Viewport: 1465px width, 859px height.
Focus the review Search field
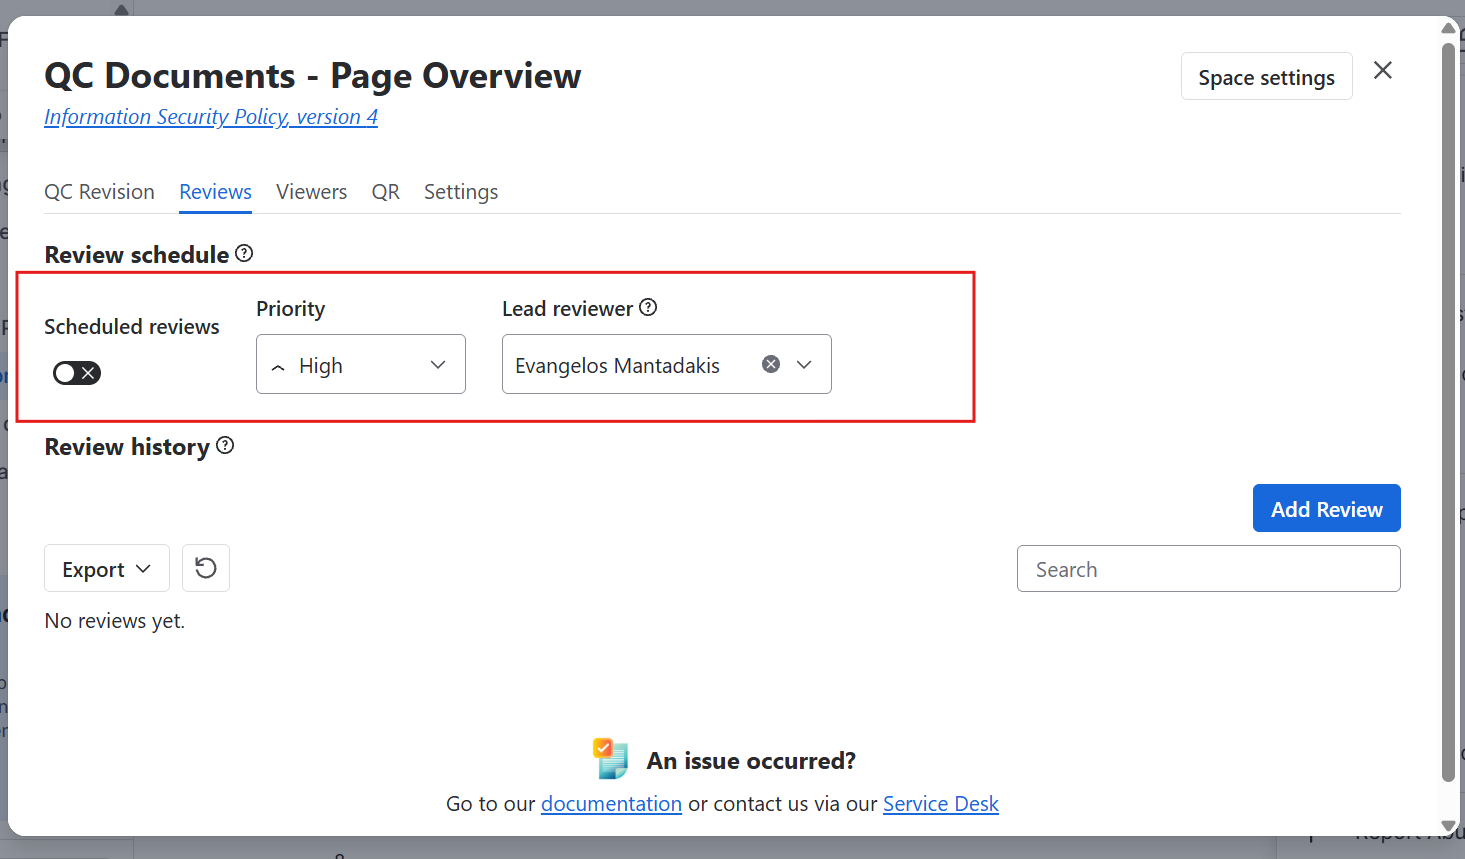1209,568
